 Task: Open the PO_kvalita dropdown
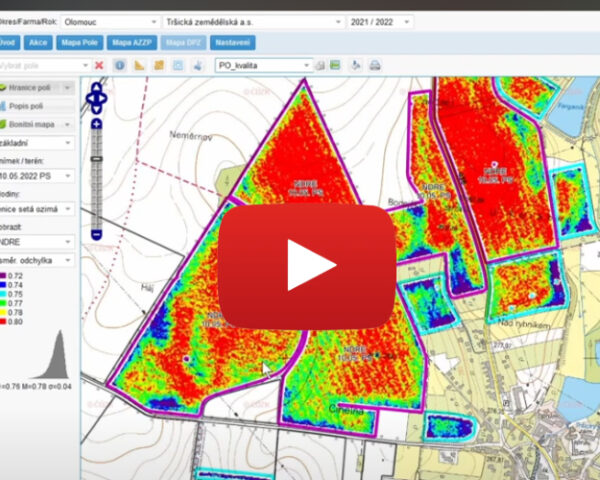263,65
